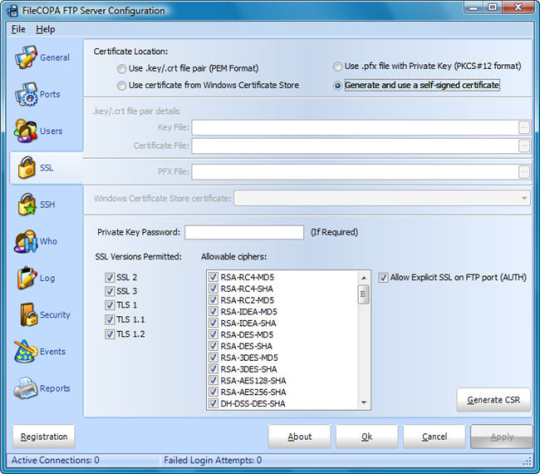Click the Cancel button

[x=434, y=436]
